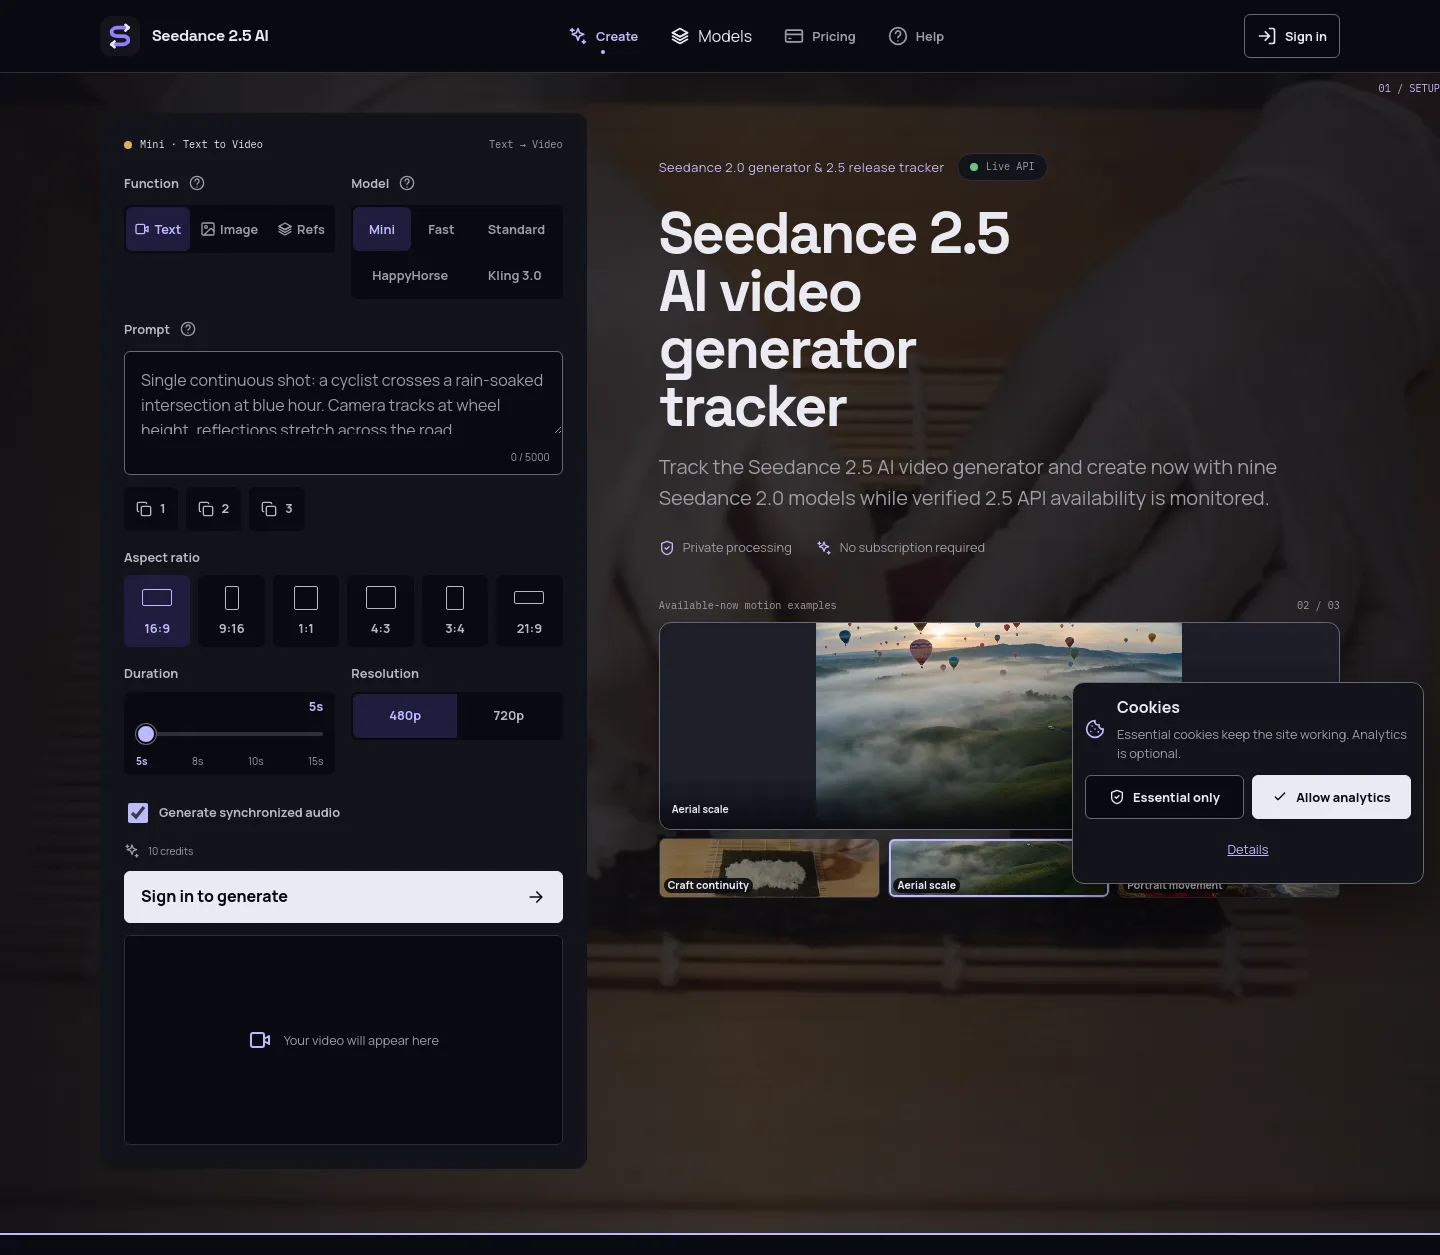Viewport: 1440px width, 1255px height.
Task: Open the Create nav tab
Action: (x=604, y=36)
